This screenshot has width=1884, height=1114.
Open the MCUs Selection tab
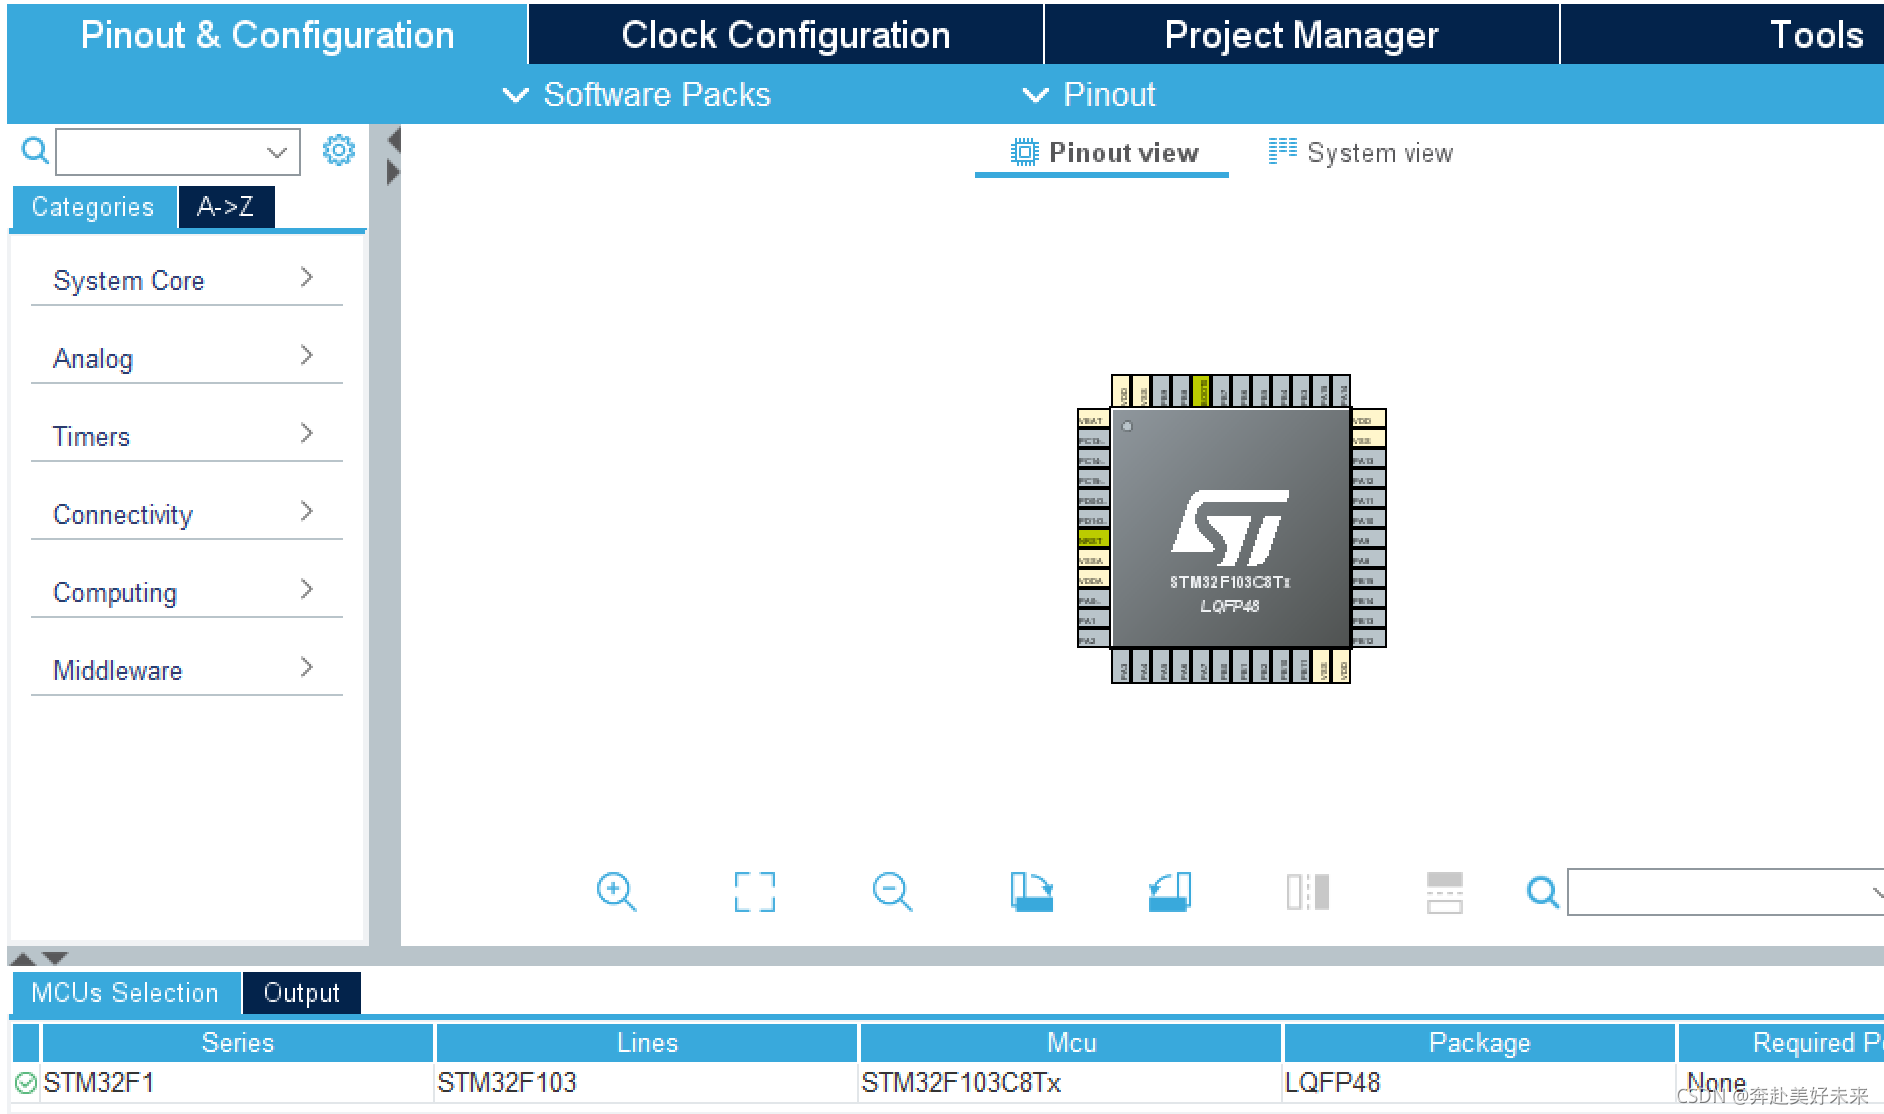tap(125, 993)
